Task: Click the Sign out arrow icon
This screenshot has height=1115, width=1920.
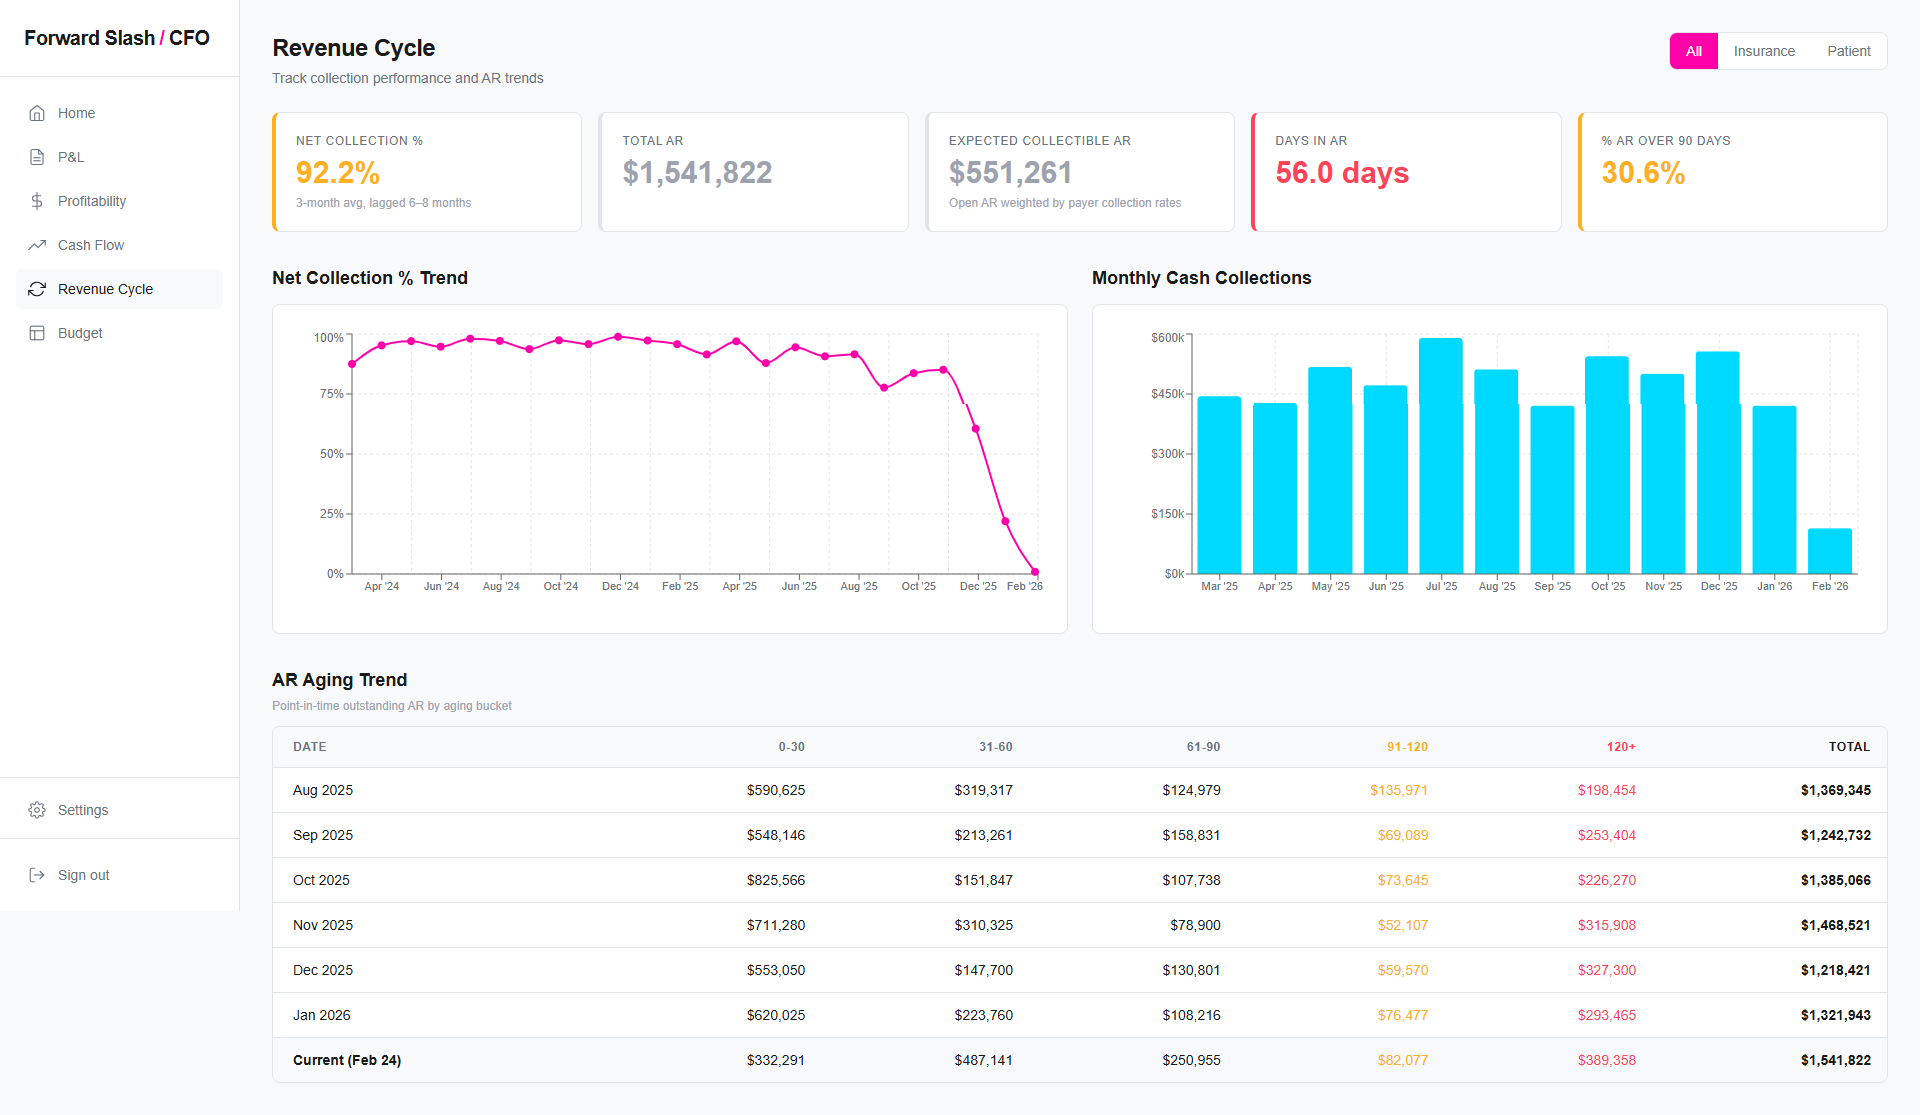Action: coord(37,875)
